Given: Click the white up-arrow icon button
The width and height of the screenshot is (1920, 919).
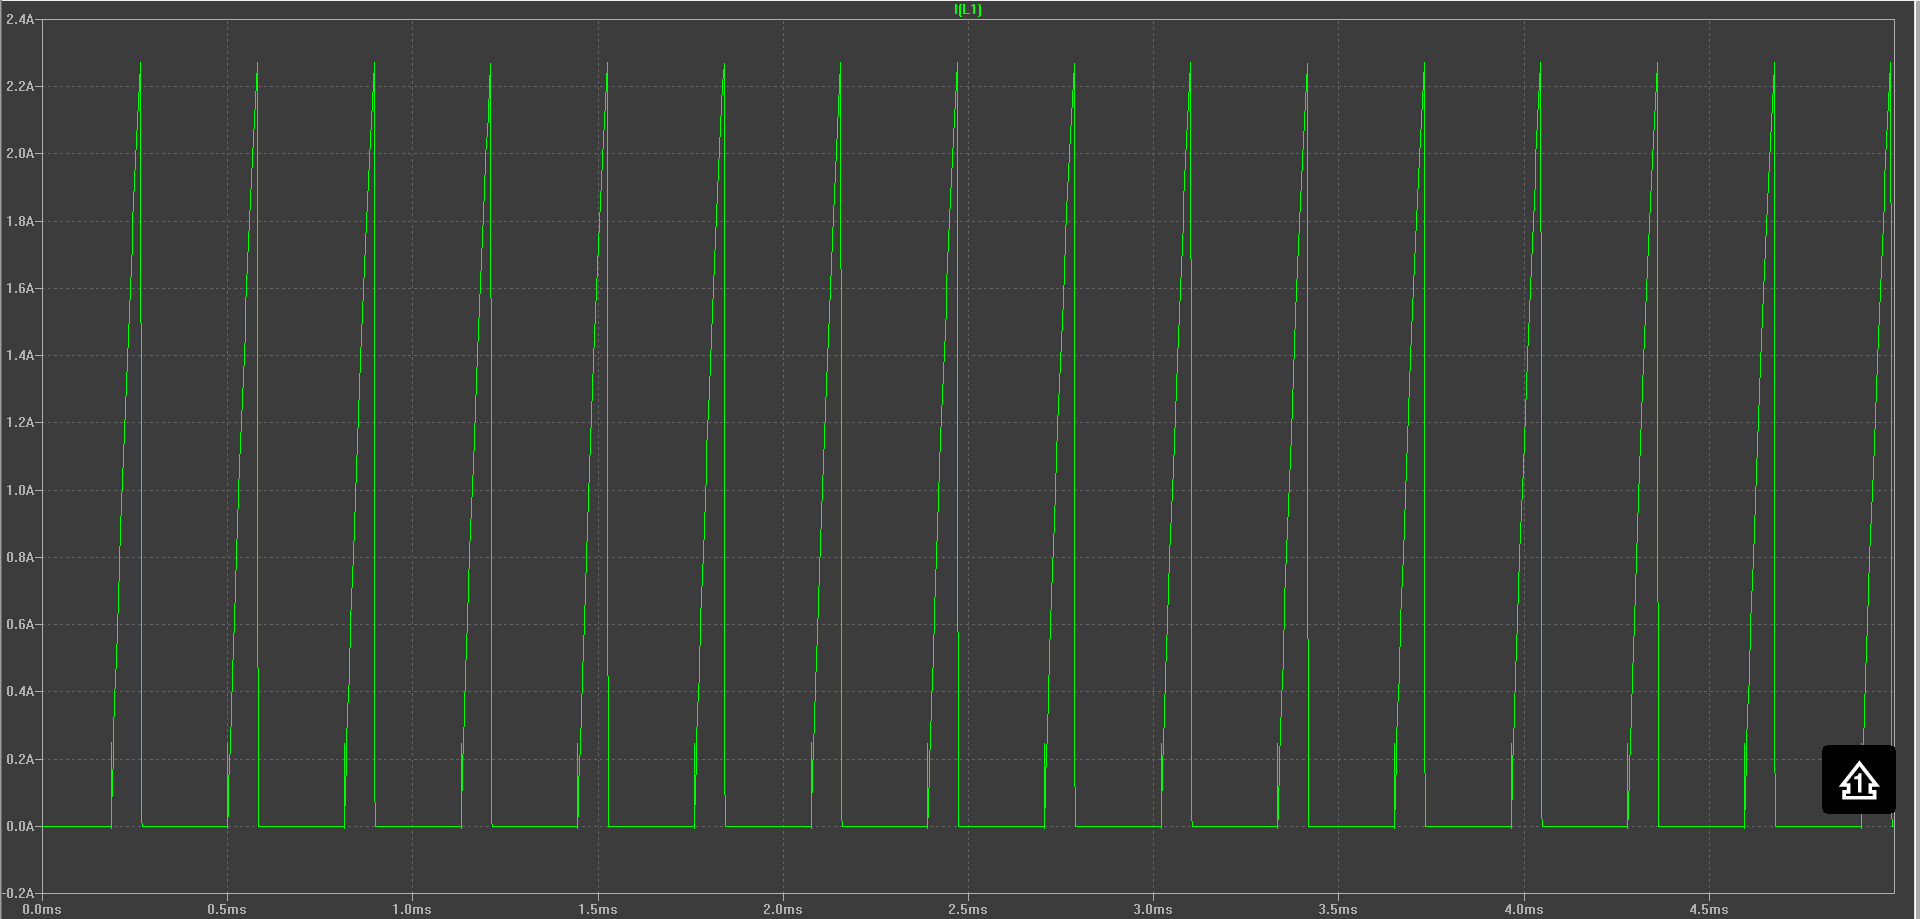Looking at the screenshot, I should 1859,780.
